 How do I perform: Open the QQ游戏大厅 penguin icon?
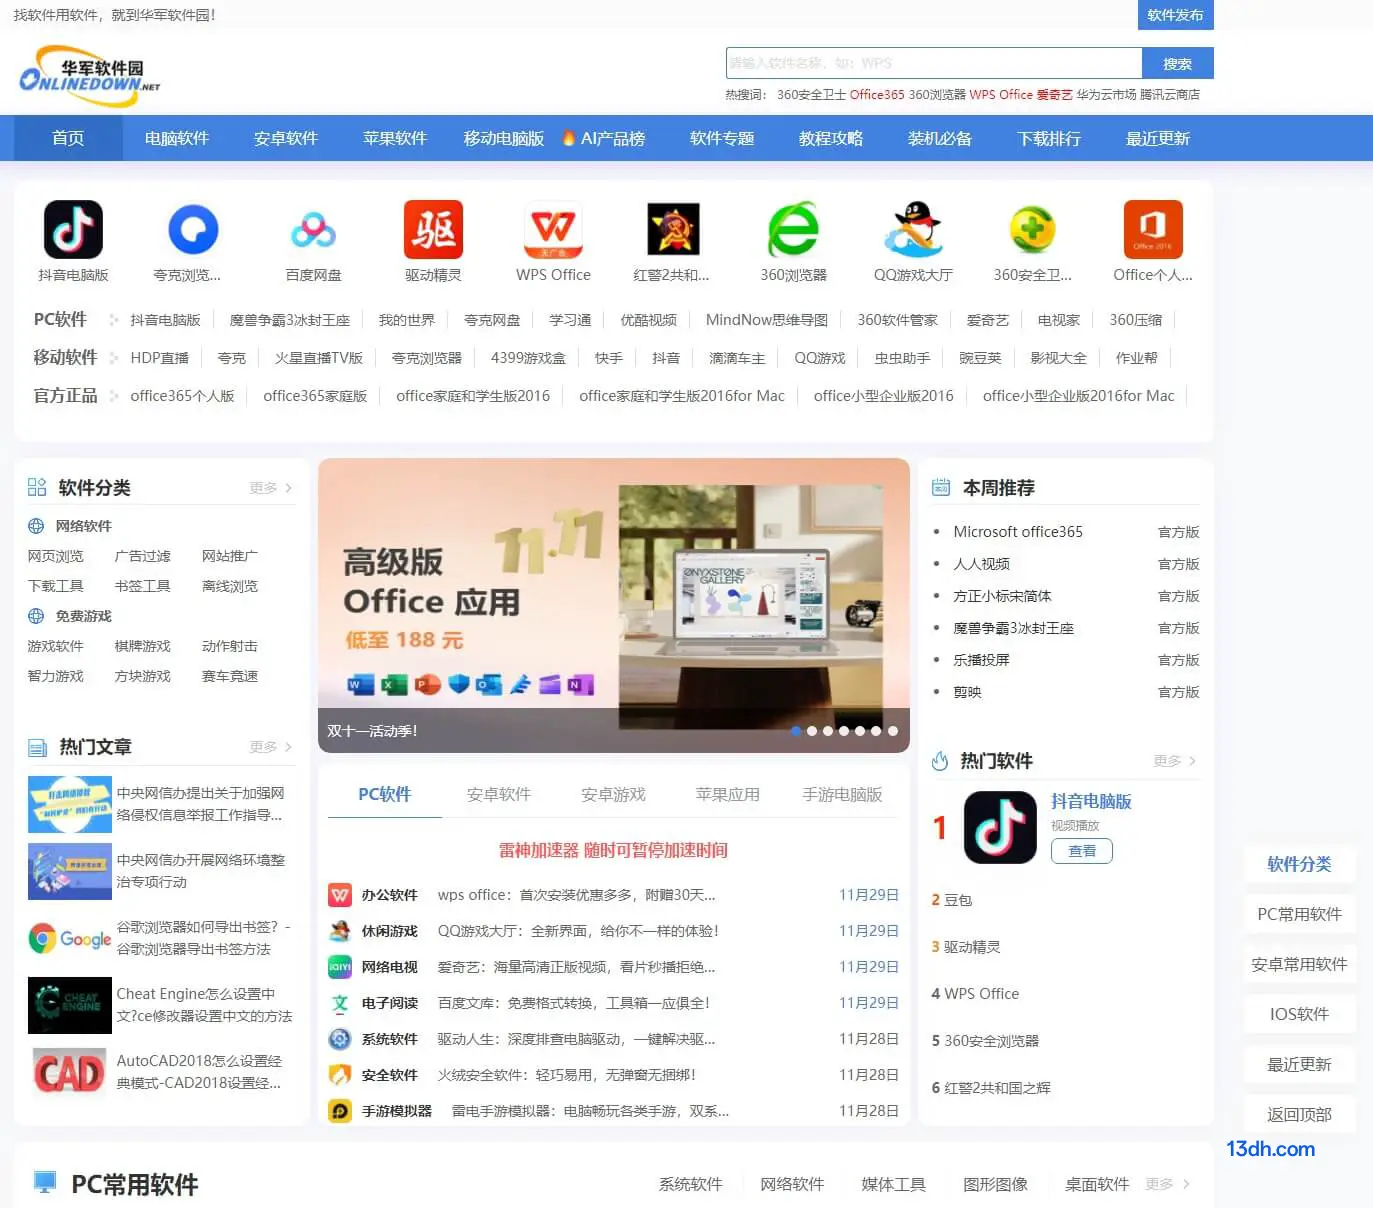point(913,229)
